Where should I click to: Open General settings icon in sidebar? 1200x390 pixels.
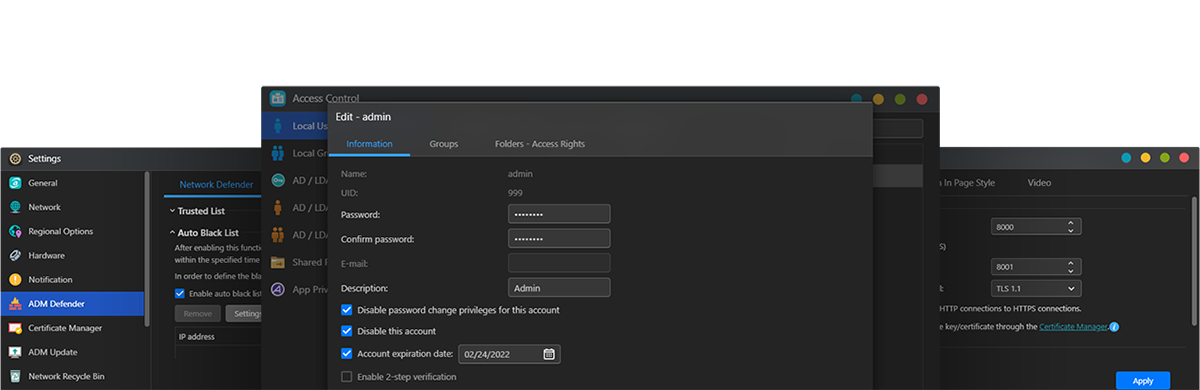coord(15,183)
